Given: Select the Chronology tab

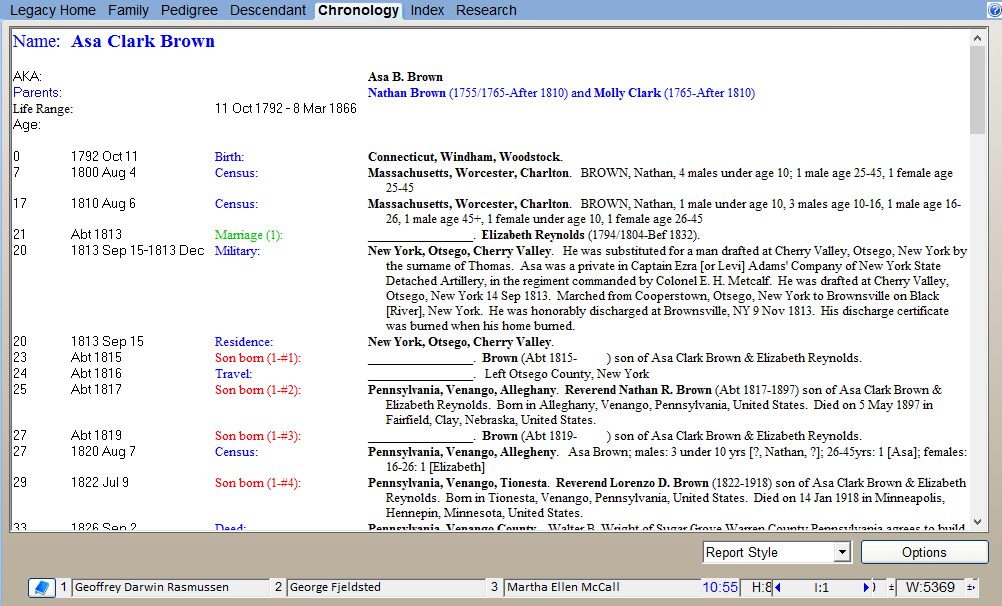Looking at the screenshot, I should (358, 10).
